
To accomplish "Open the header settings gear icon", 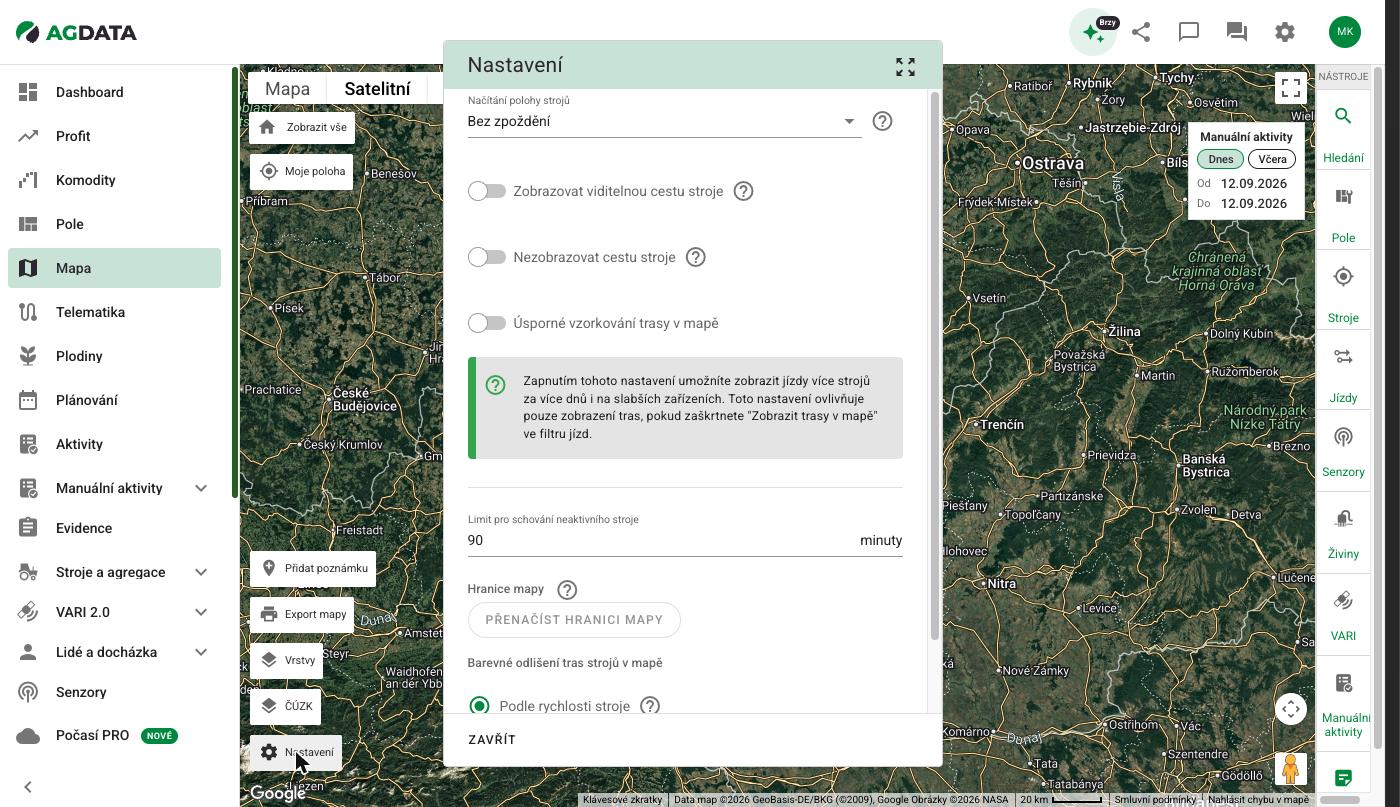I will [x=1285, y=32].
